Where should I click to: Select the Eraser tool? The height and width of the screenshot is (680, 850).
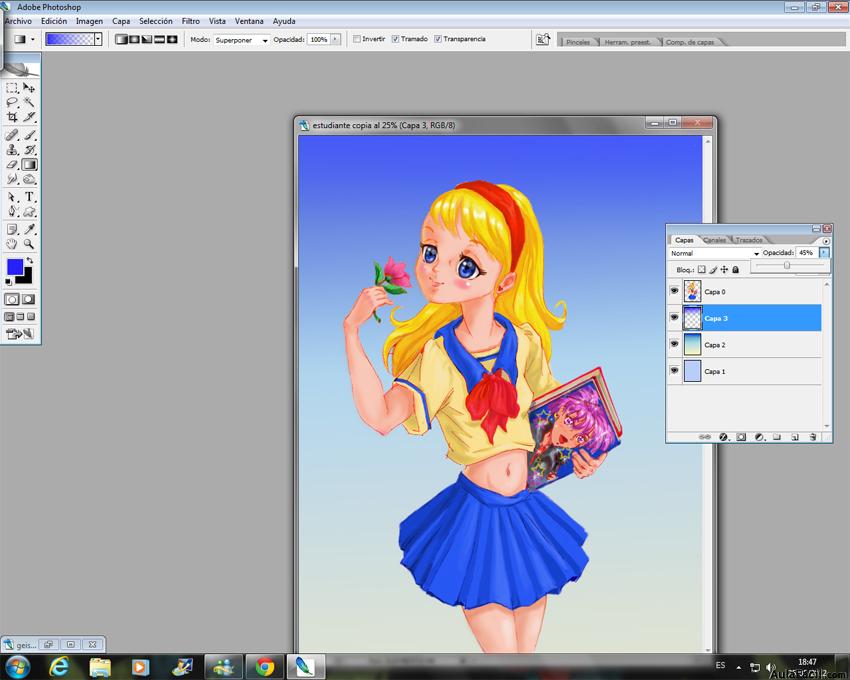12,164
